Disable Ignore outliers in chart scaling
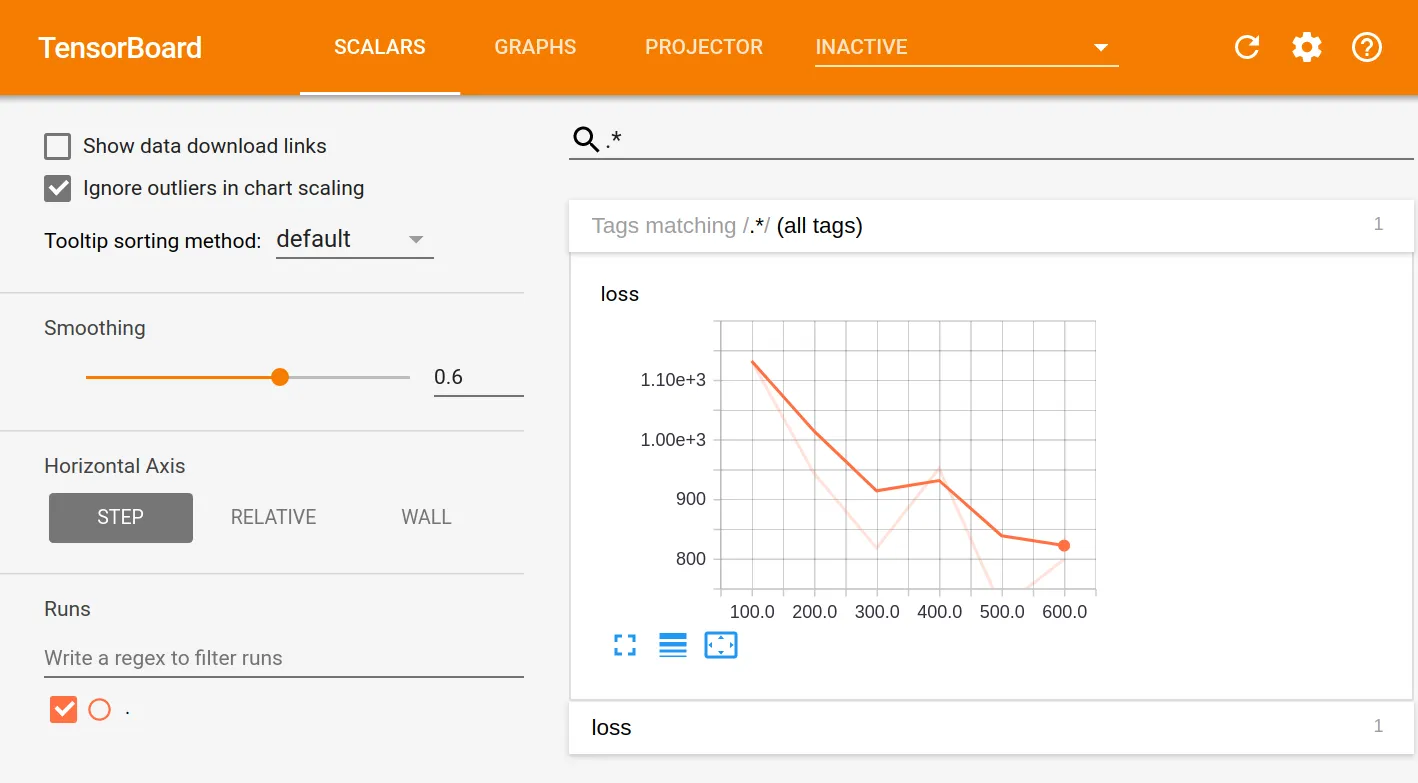This screenshot has width=1418, height=783. point(58,188)
